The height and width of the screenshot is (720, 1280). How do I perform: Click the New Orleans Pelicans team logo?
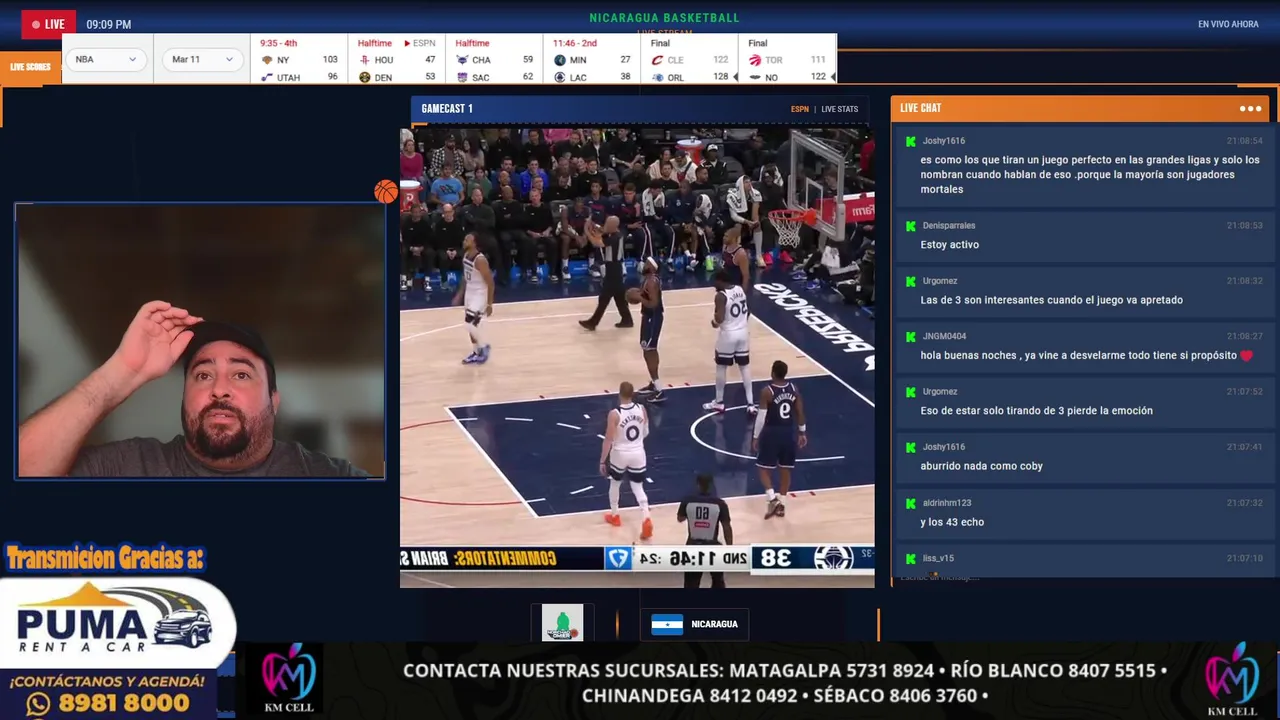pyautogui.click(x=755, y=77)
